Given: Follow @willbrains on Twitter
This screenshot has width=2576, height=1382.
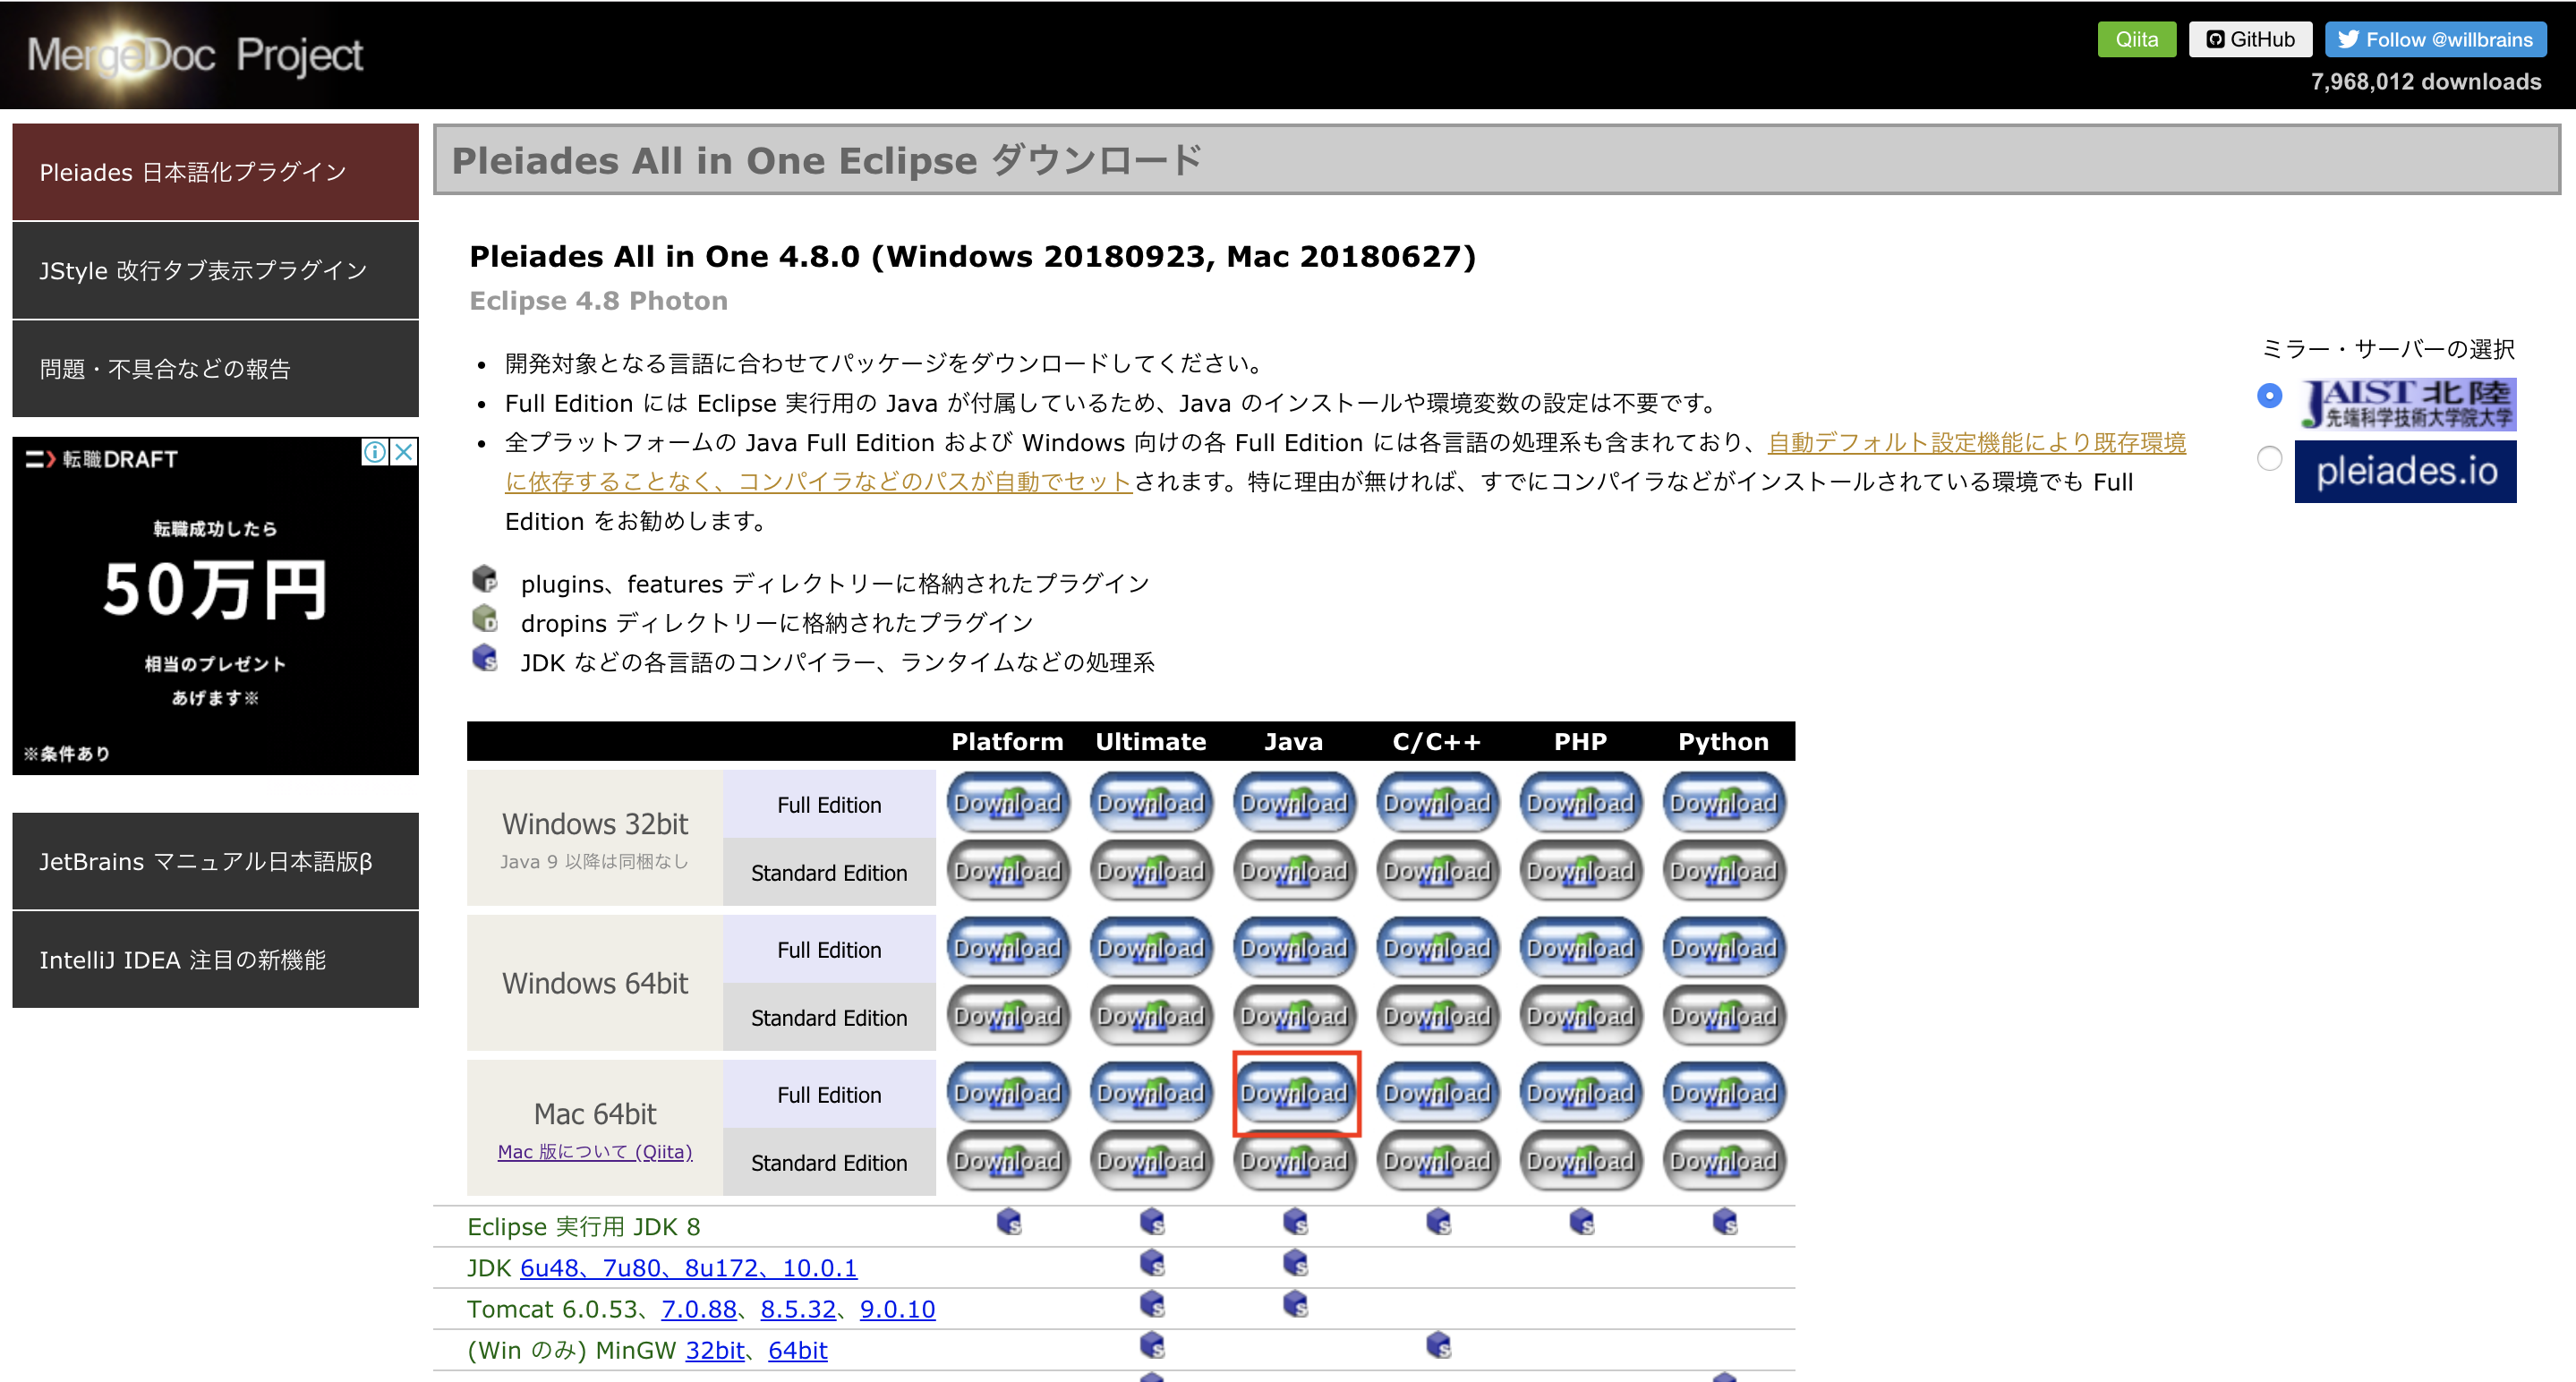Looking at the screenshot, I should point(2435,39).
